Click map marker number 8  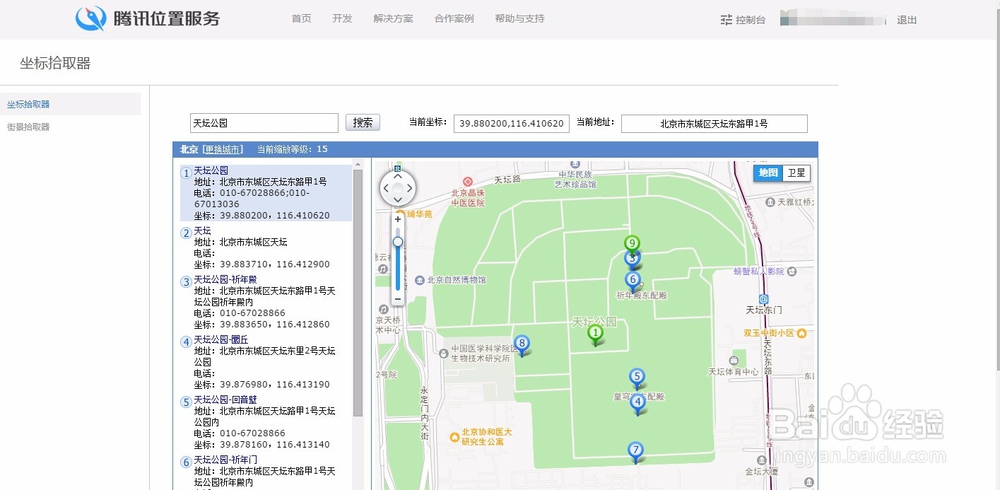pyautogui.click(x=522, y=346)
